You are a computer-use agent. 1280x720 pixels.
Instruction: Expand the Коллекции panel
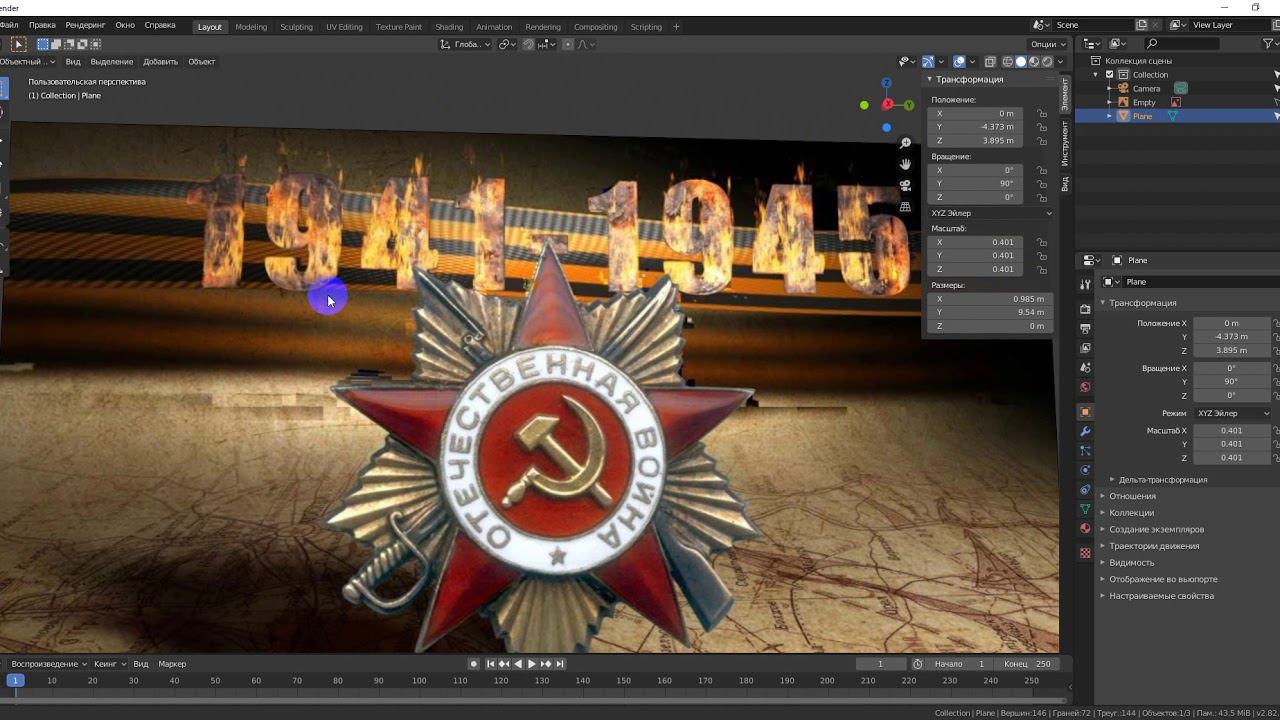(x=1131, y=513)
